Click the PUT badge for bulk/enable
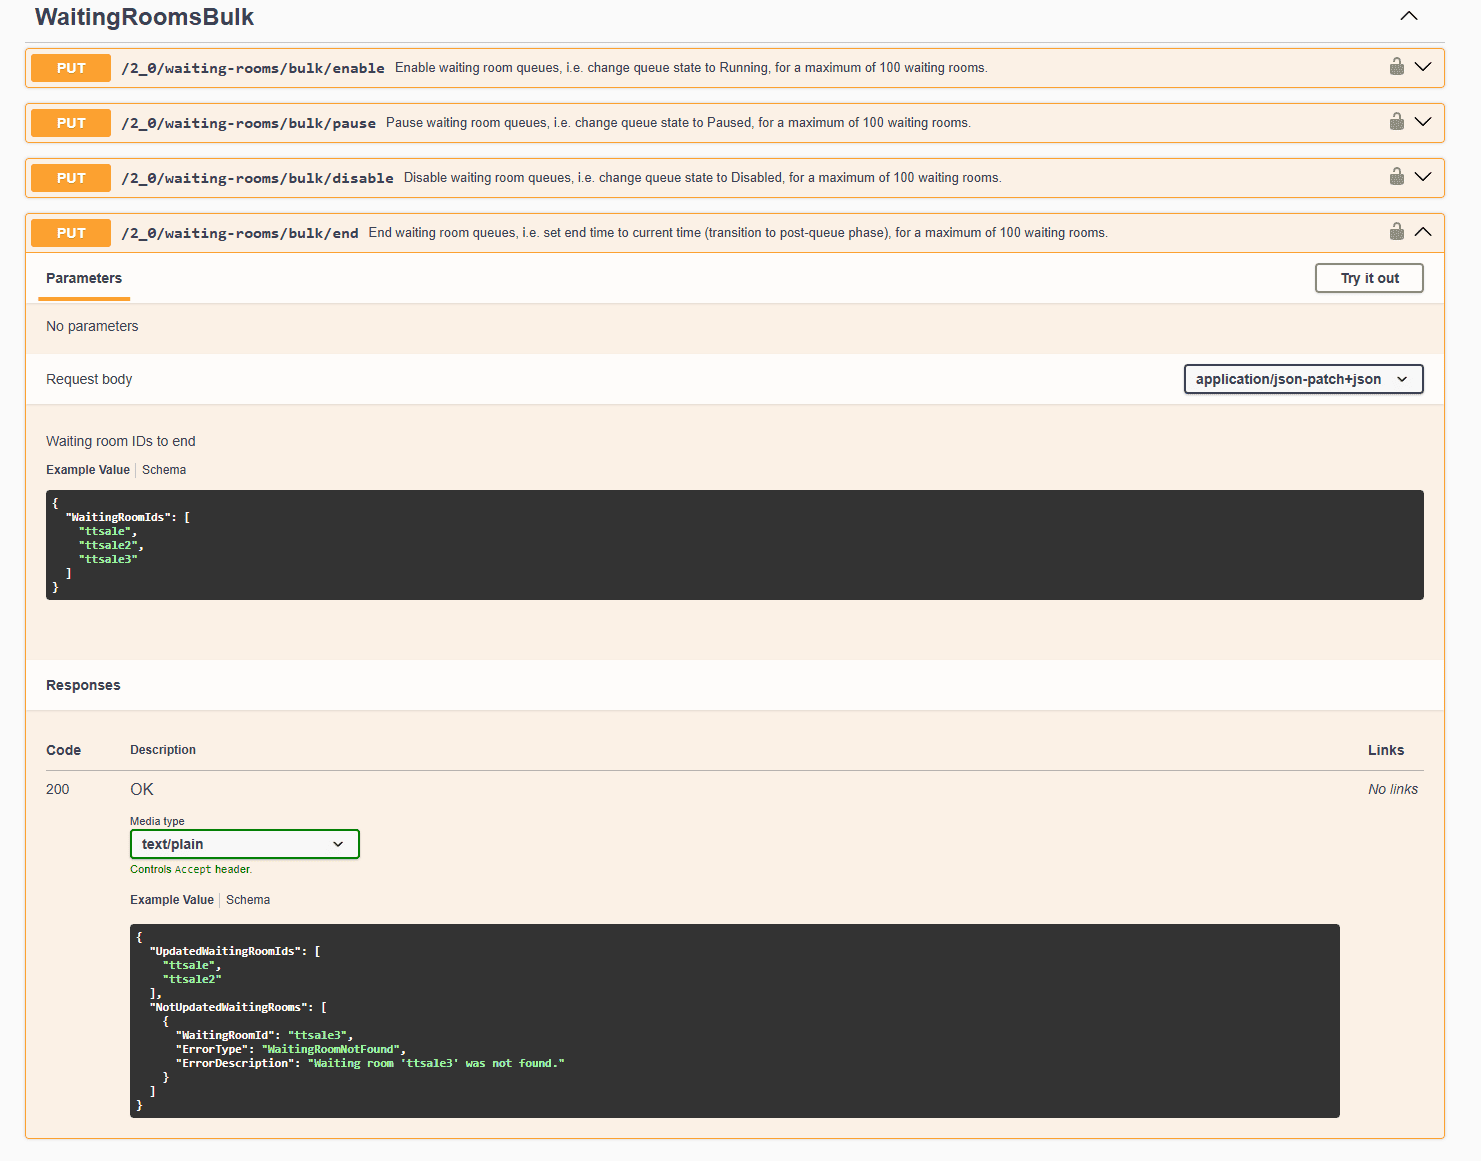The image size is (1481, 1161). (70, 67)
